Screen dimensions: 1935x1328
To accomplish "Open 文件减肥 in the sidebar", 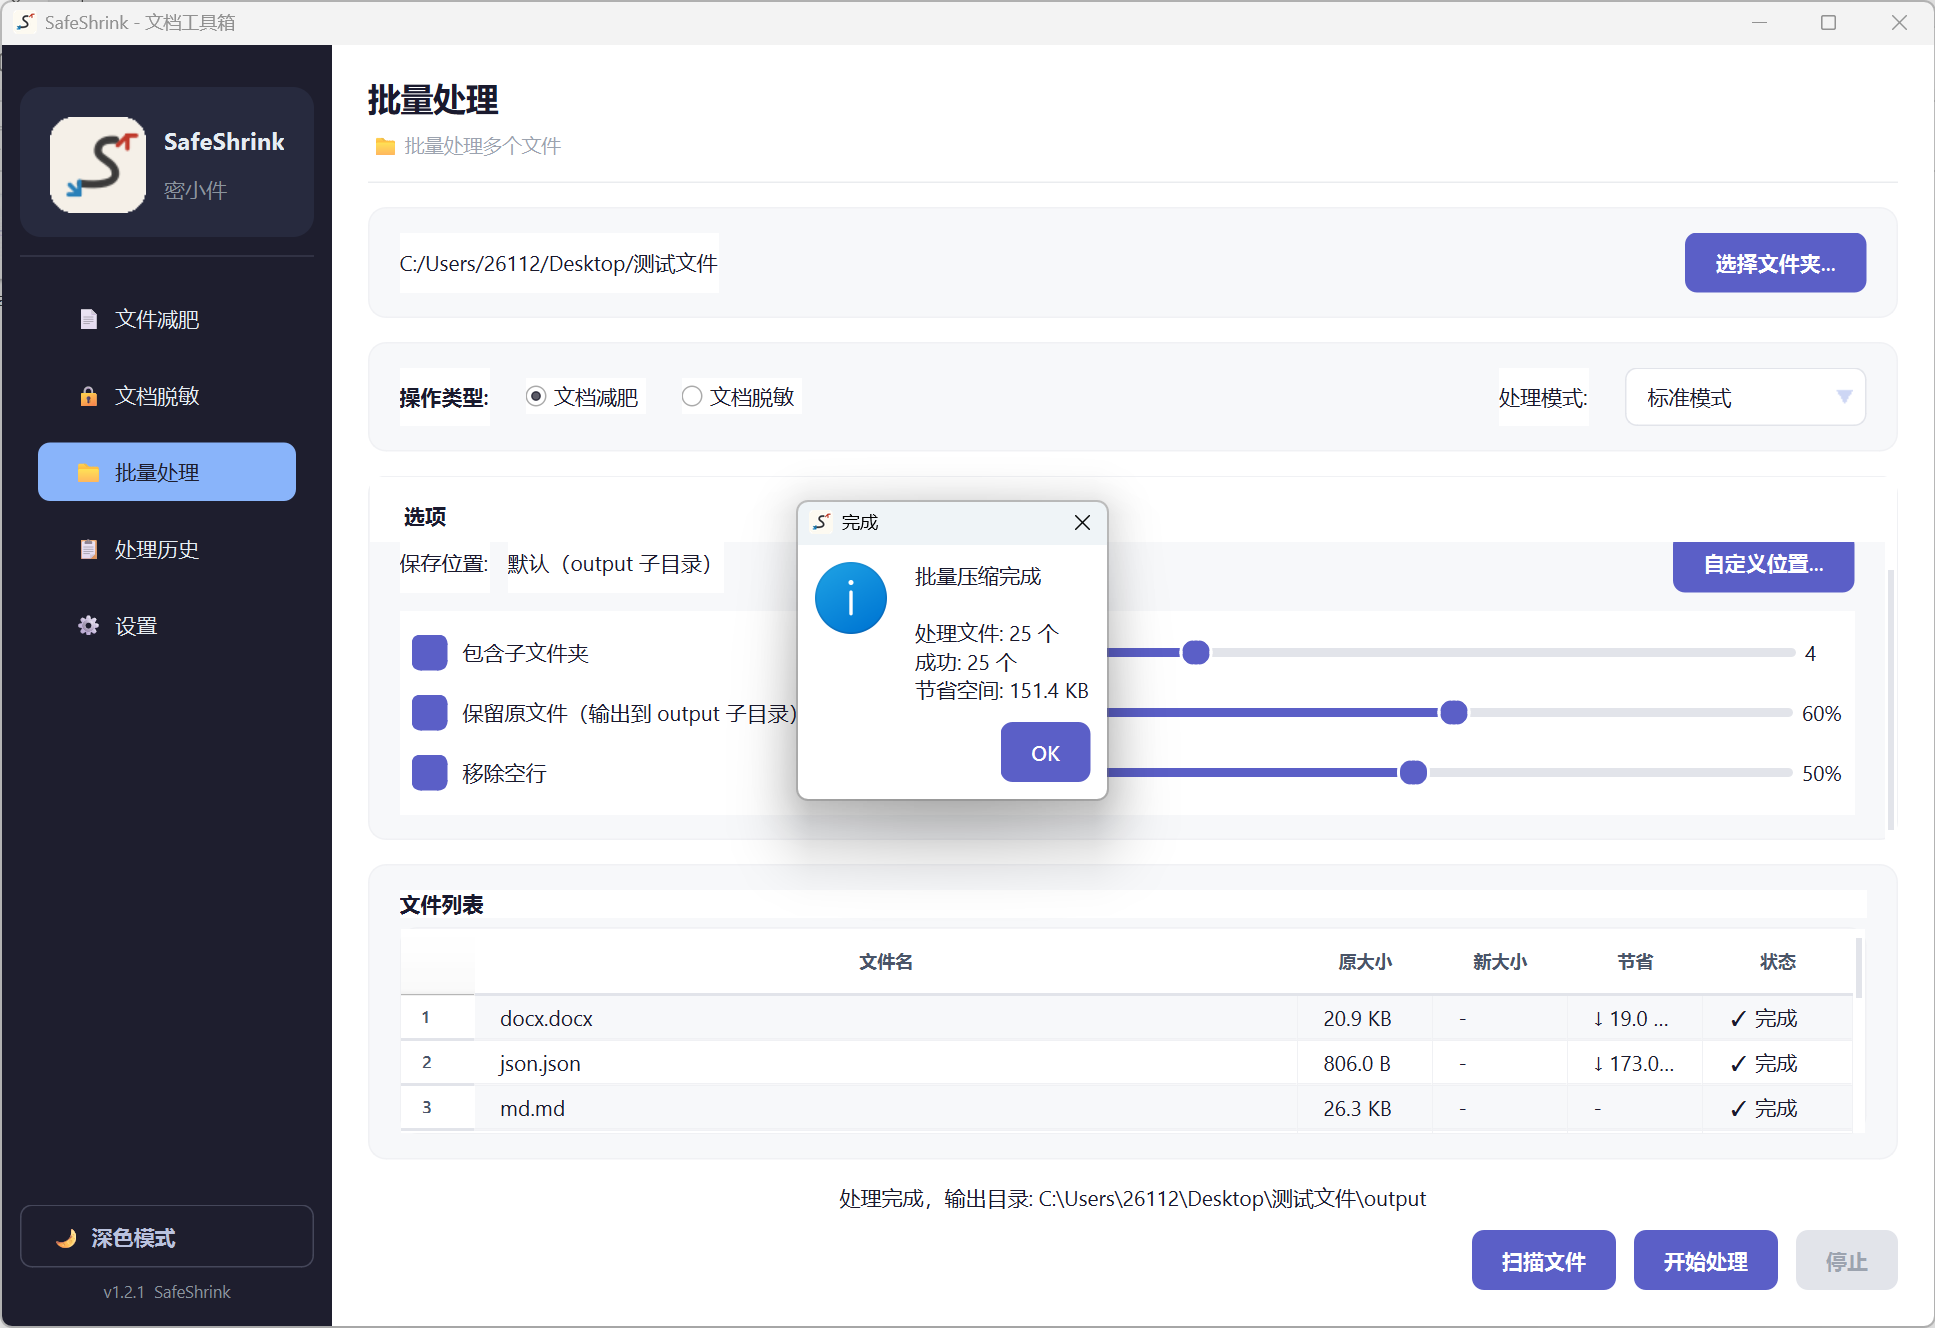I will [x=167, y=319].
